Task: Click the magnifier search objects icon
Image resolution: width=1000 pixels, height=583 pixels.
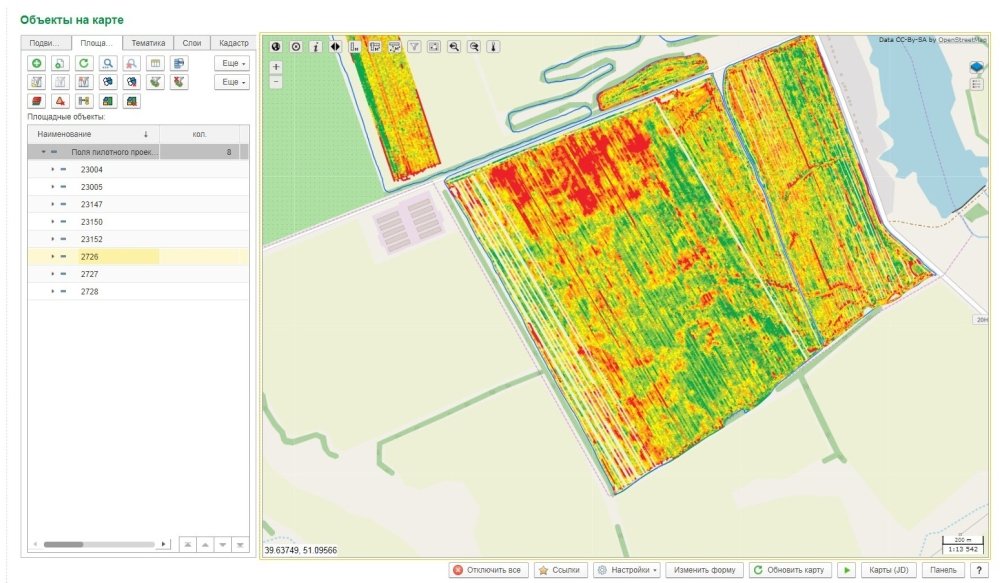Action: (108, 63)
